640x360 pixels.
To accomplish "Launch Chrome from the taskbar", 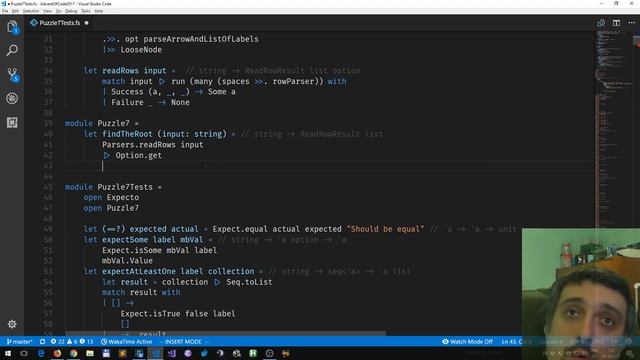I will (73, 353).
